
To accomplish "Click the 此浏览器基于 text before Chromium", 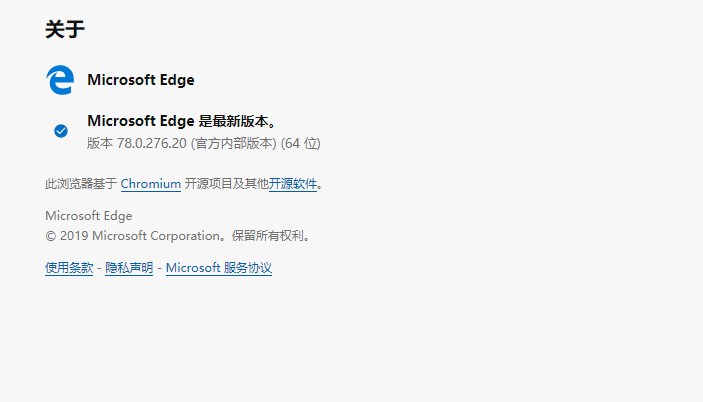I will pos(81,184).
